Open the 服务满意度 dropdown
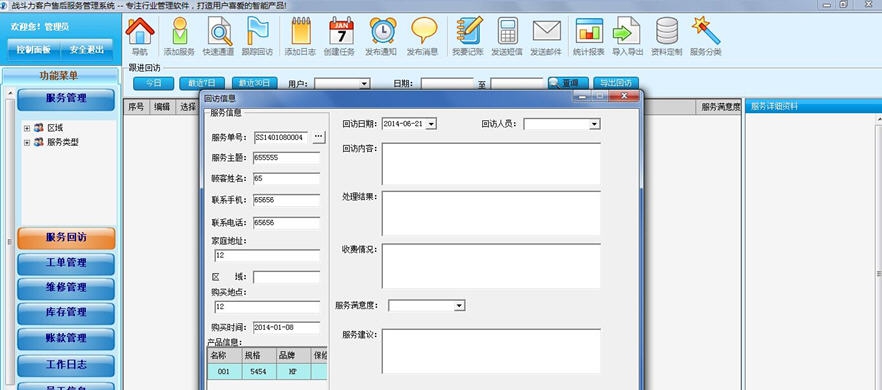The height and width of the screenshot is (390, 882). 459,306
